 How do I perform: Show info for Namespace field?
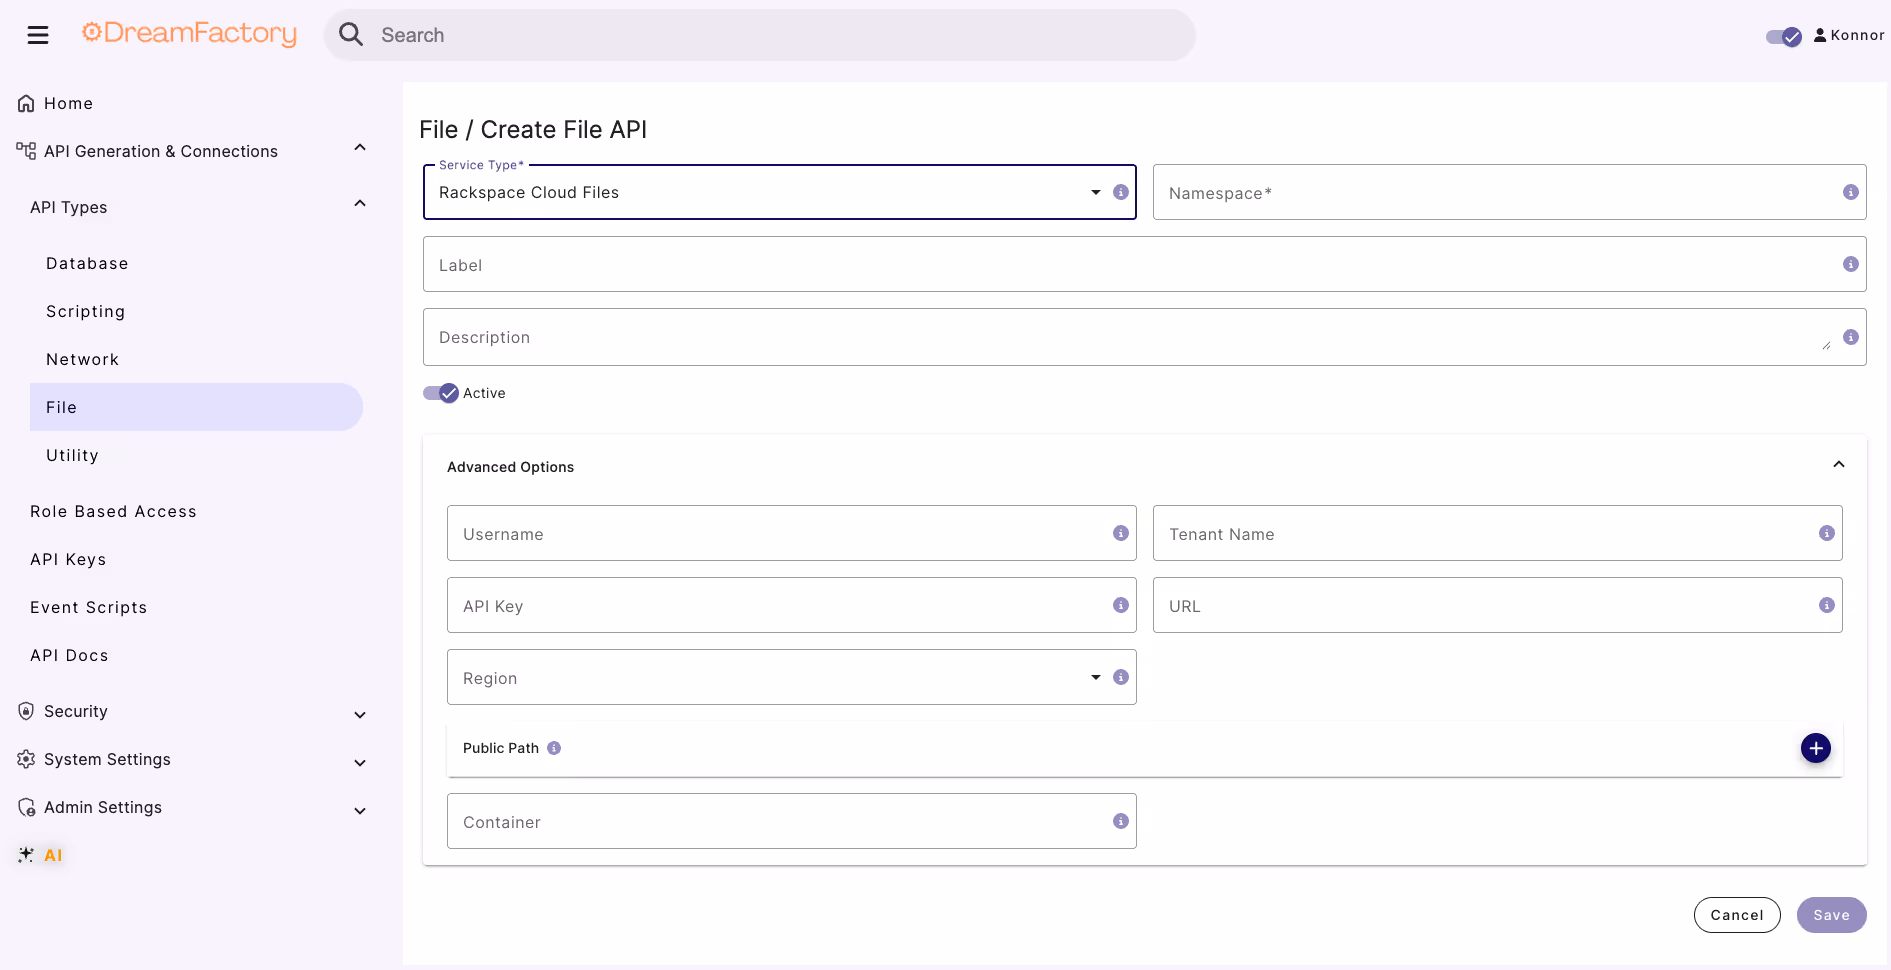pyautogui.click(x=1851, y=192)
